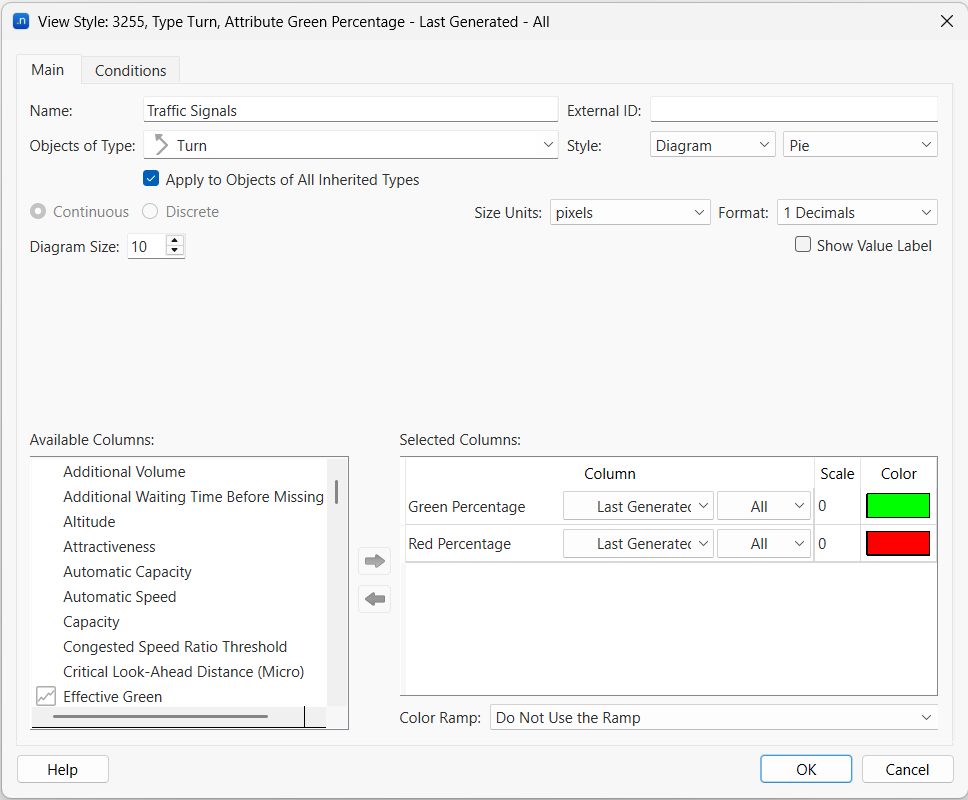Switch to the Conditions tab
The width and height of the screenshot is (968, 800).
click(130, 70)
